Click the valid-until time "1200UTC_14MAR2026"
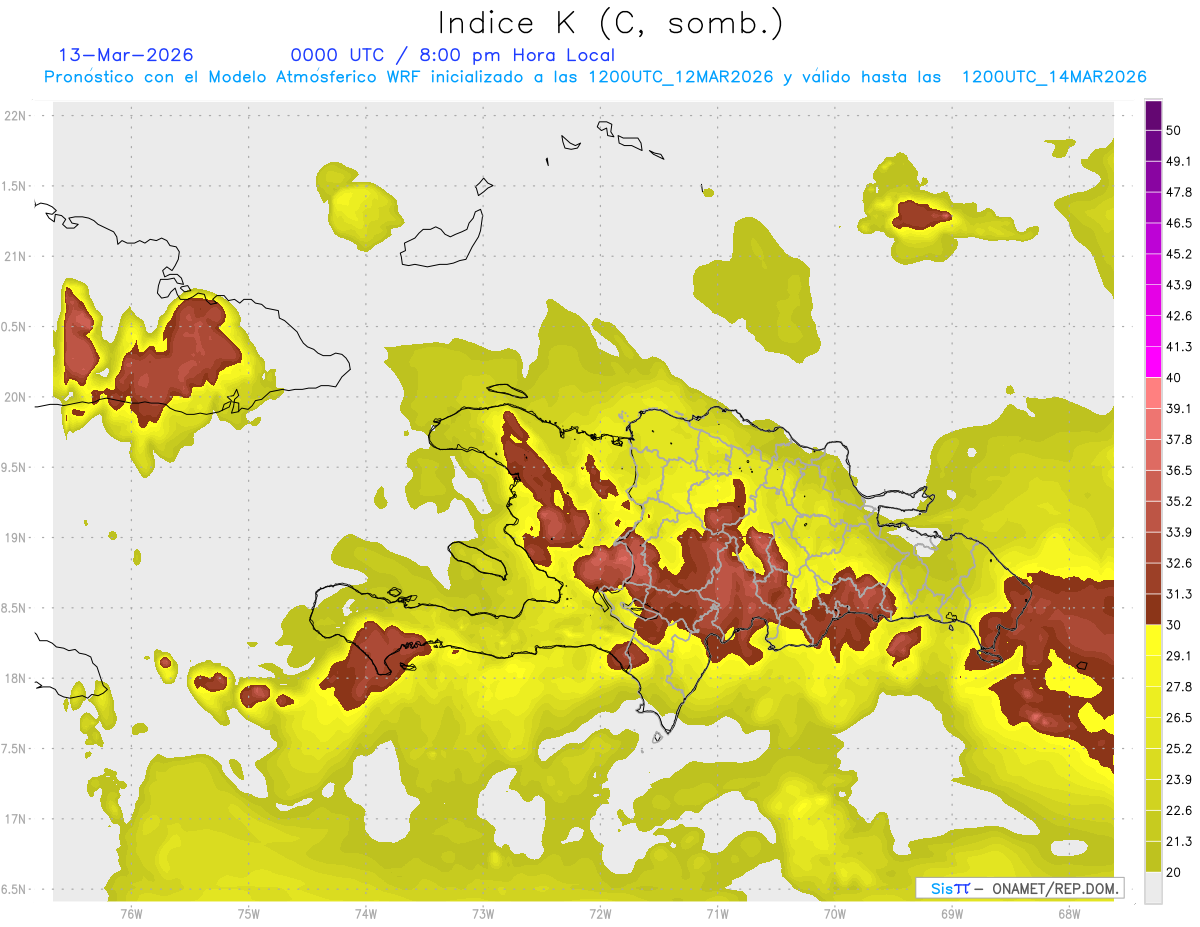Viewport: 1200px width, 927px height. [x=1054, y=77]
